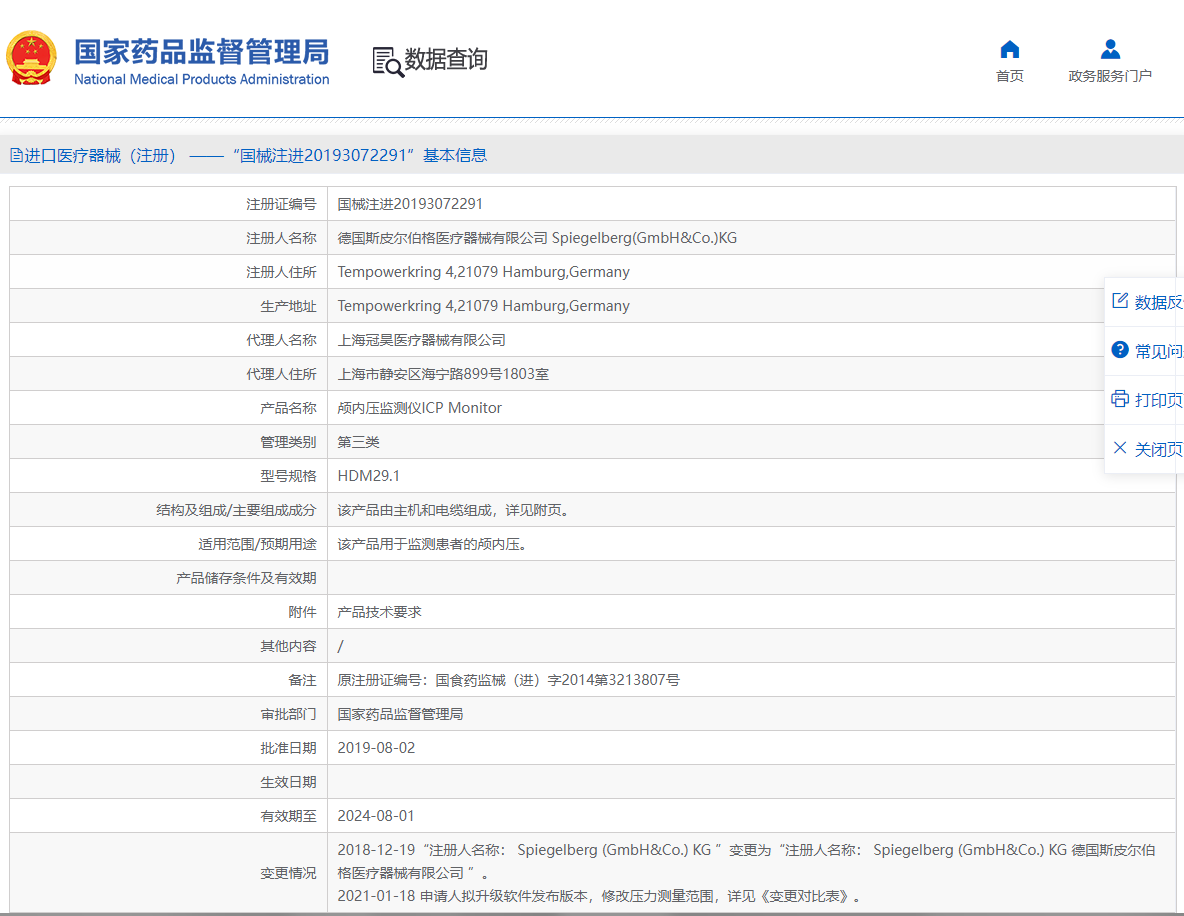Click approval date 2019-08-02
The image size is (1184, 916).
[x=376, y=748]
